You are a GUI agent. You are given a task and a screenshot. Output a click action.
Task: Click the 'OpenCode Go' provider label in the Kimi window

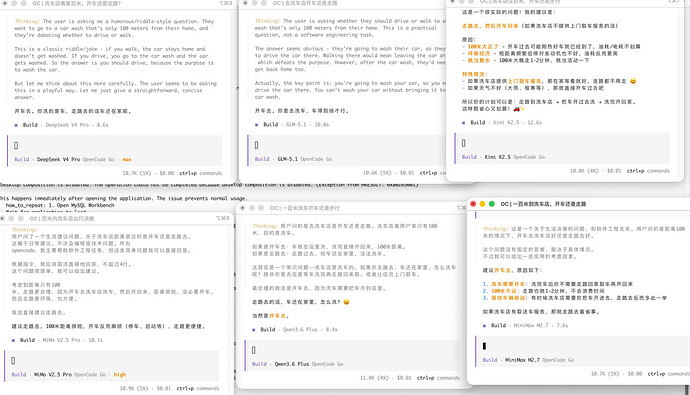[529, 157]
